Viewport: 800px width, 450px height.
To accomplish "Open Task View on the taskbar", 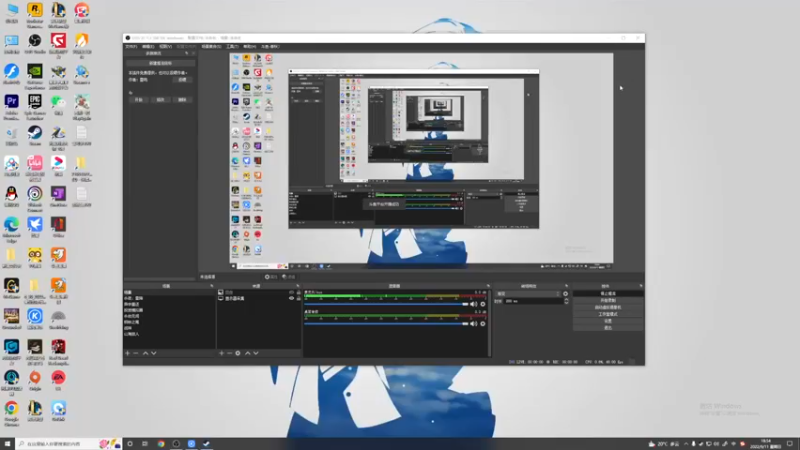I will point(145,444).
